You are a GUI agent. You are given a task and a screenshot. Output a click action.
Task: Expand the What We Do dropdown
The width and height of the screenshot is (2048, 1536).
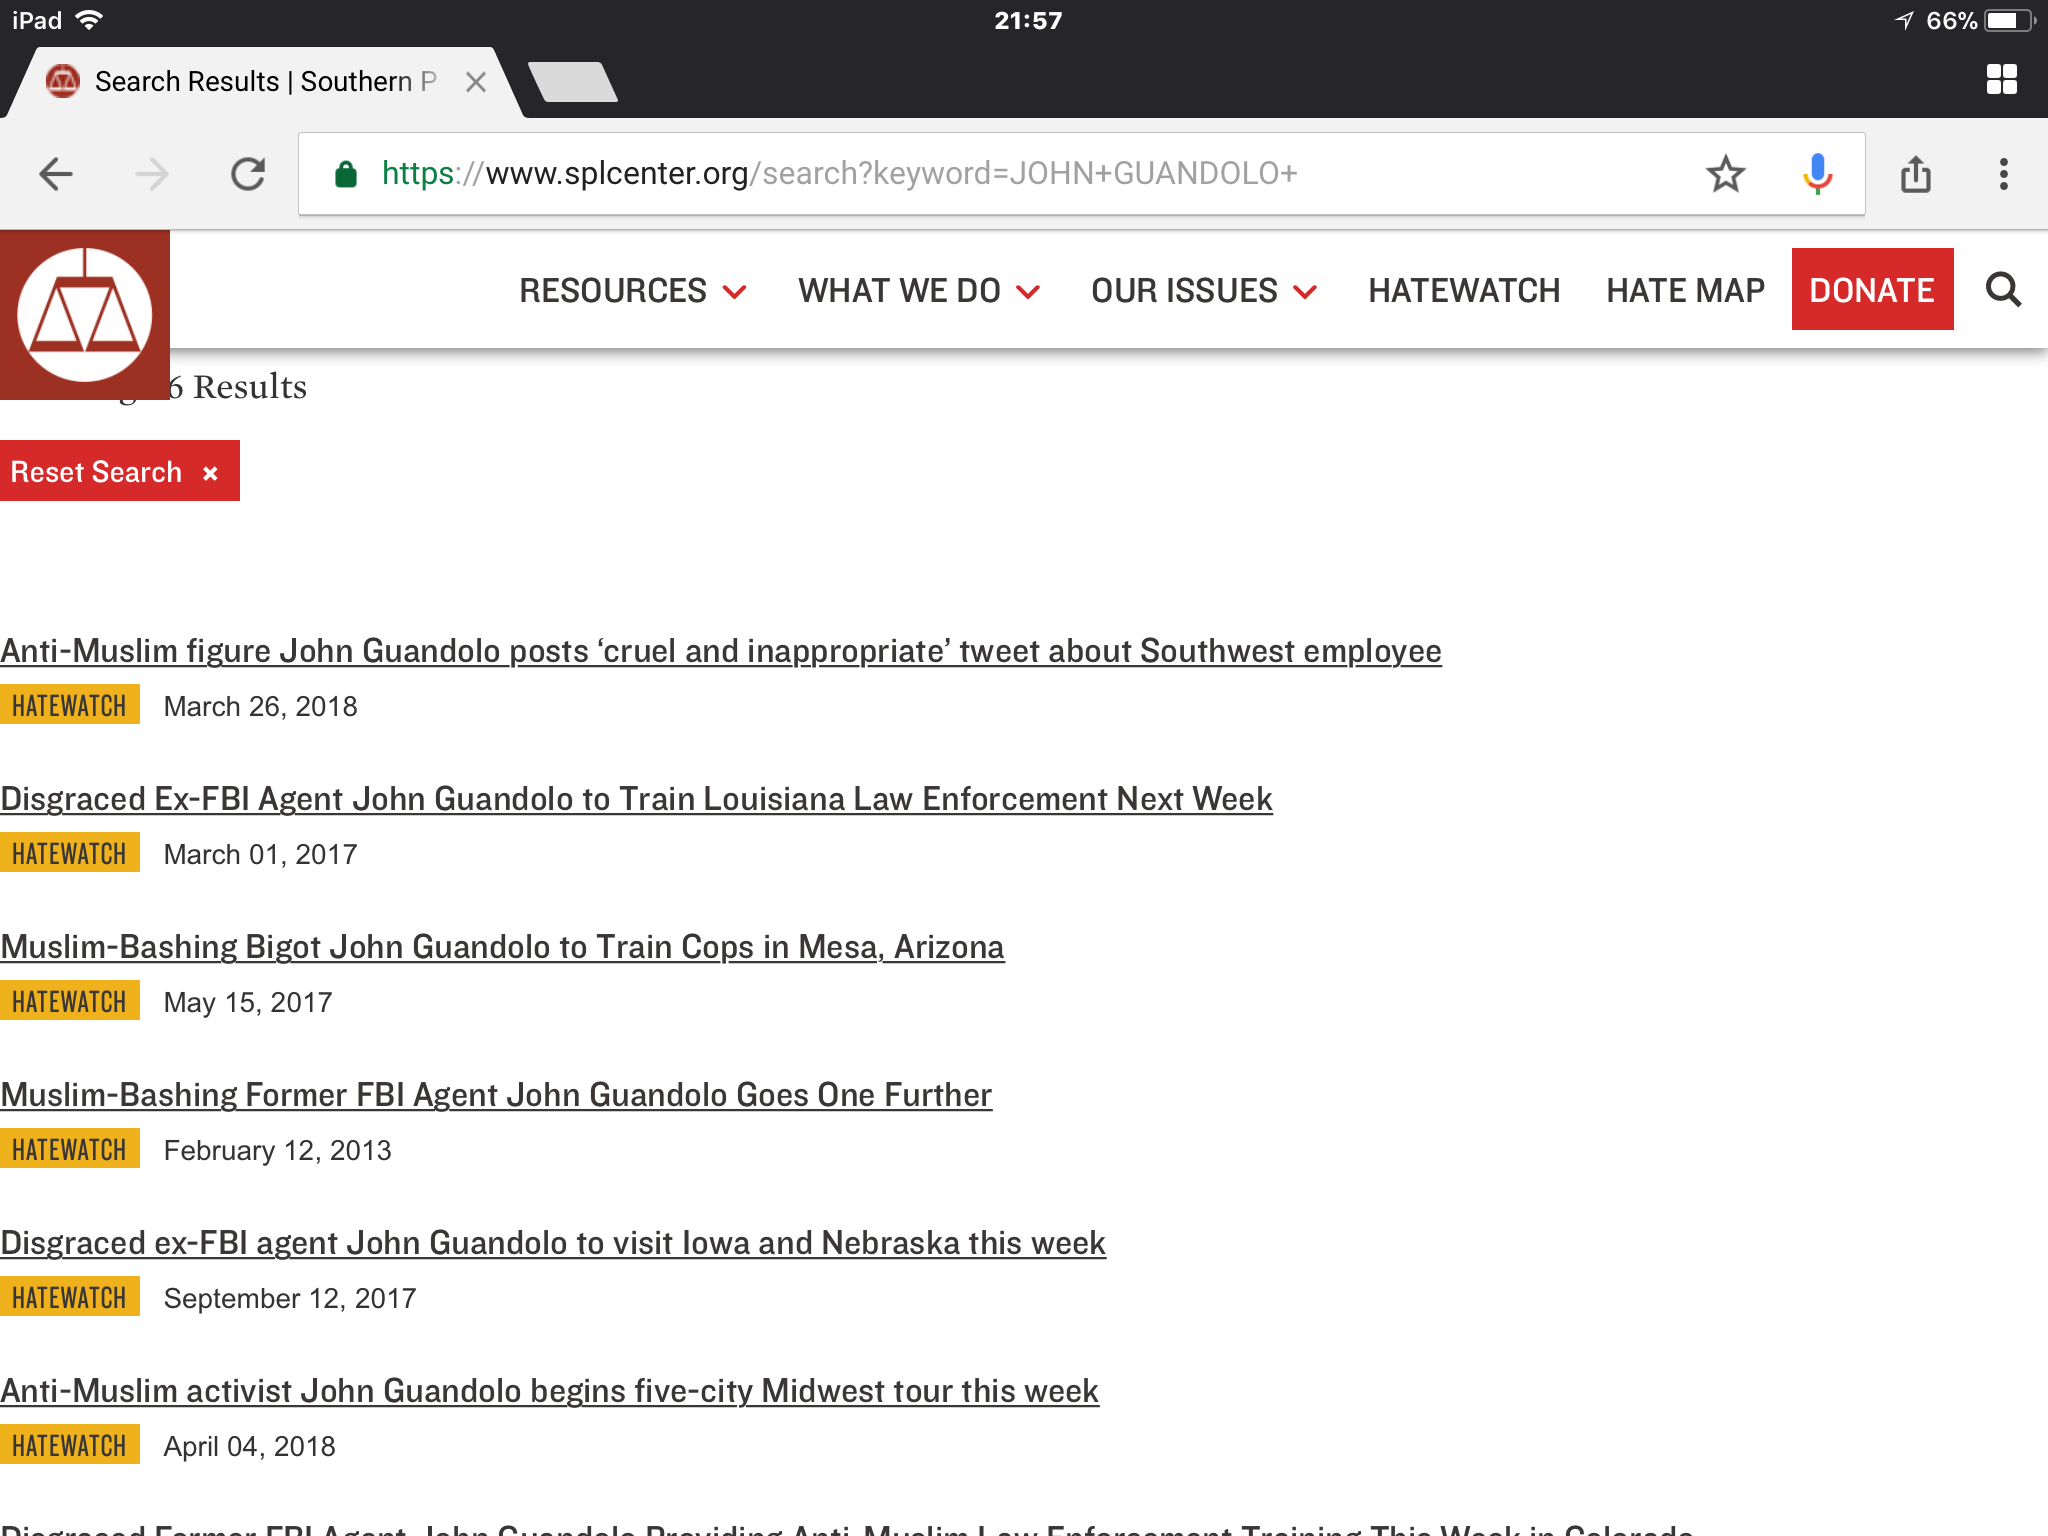pyautogui.click(x=918, y=291)
